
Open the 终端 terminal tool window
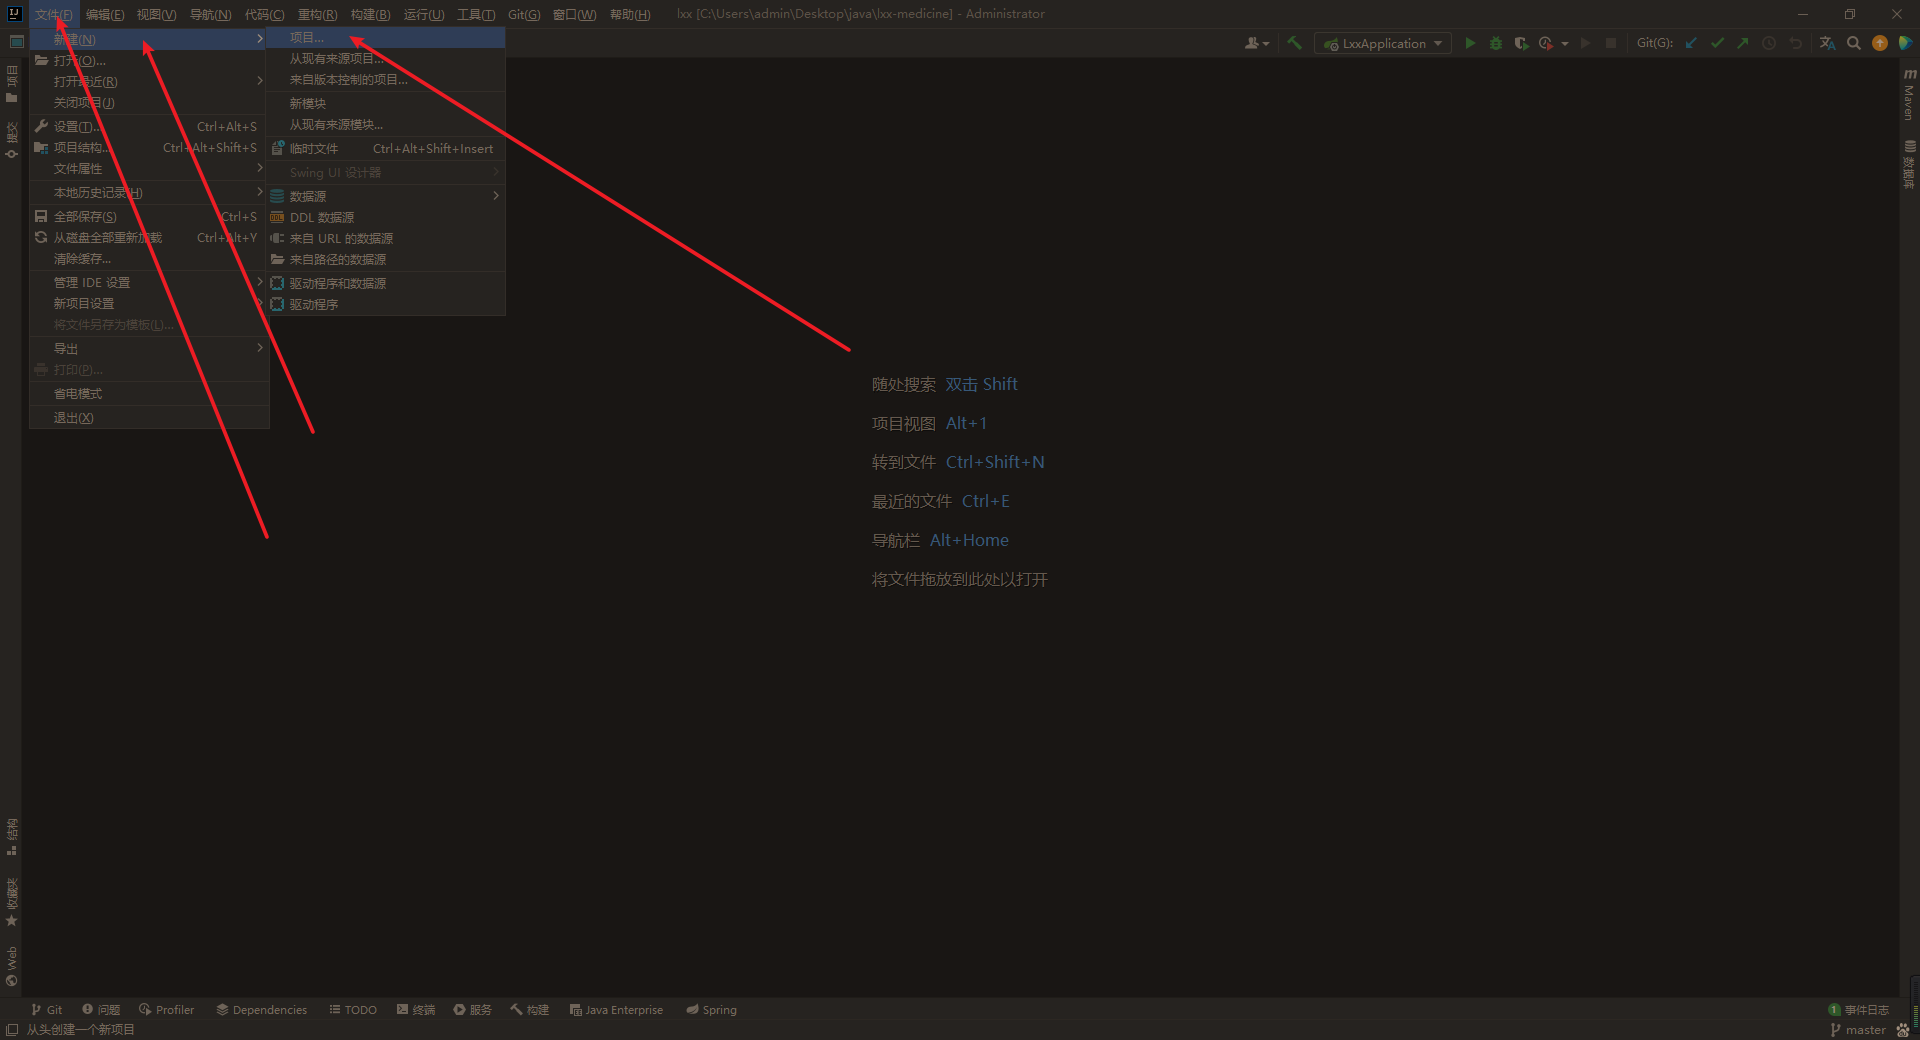(415, 1010)
